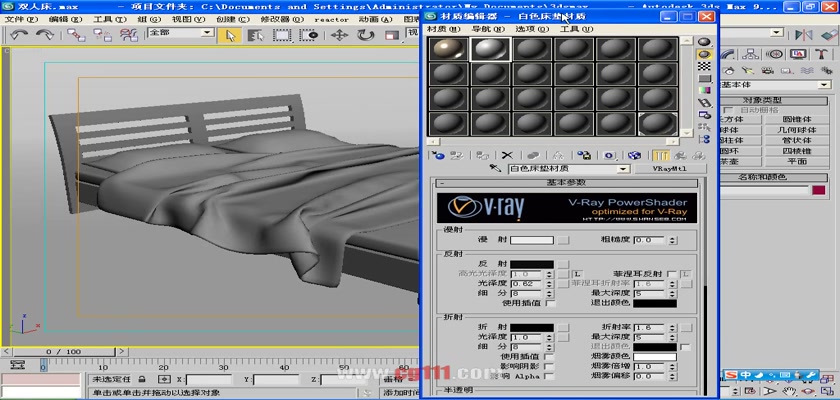Toggle the checkered Background icon
This screenshot has width=840, height=400.
pos(704,66)
